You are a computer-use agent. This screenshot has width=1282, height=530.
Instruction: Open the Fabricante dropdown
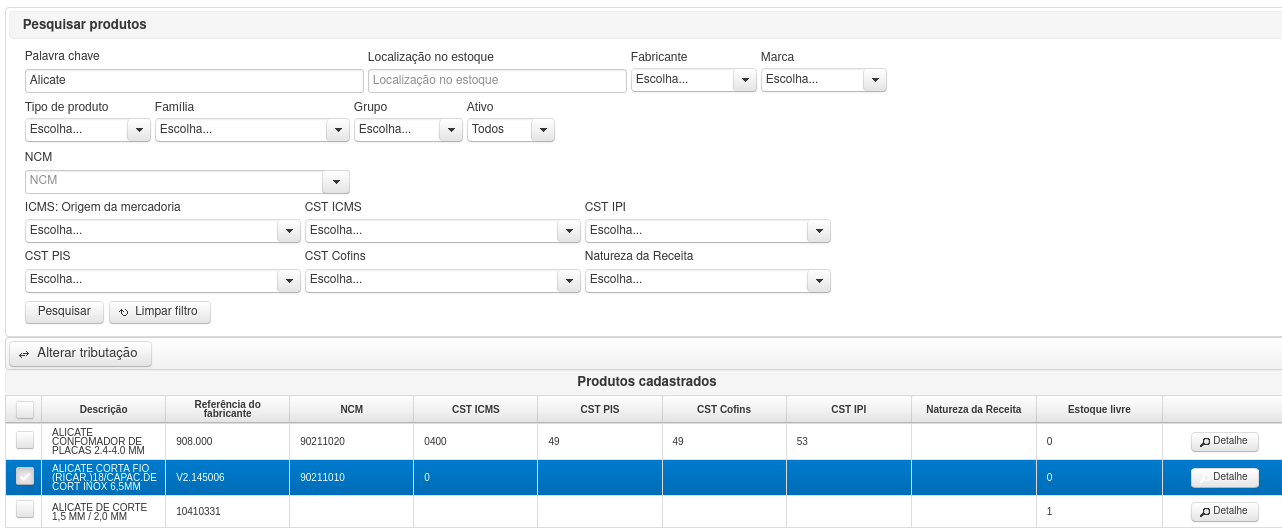point(693,80)
